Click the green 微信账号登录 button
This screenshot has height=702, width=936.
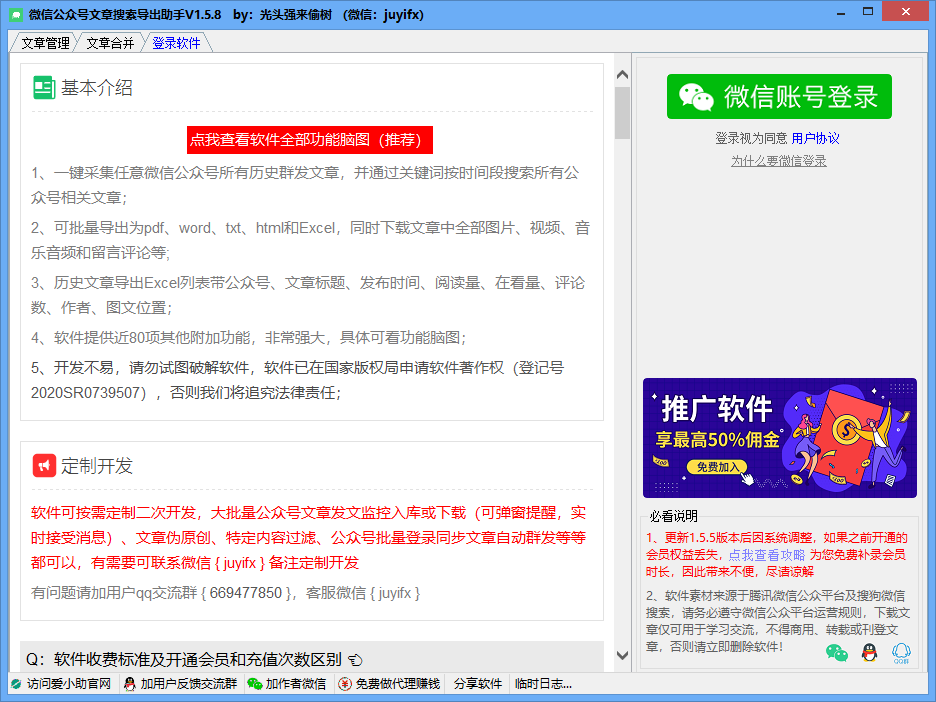(x=779, y=97)
